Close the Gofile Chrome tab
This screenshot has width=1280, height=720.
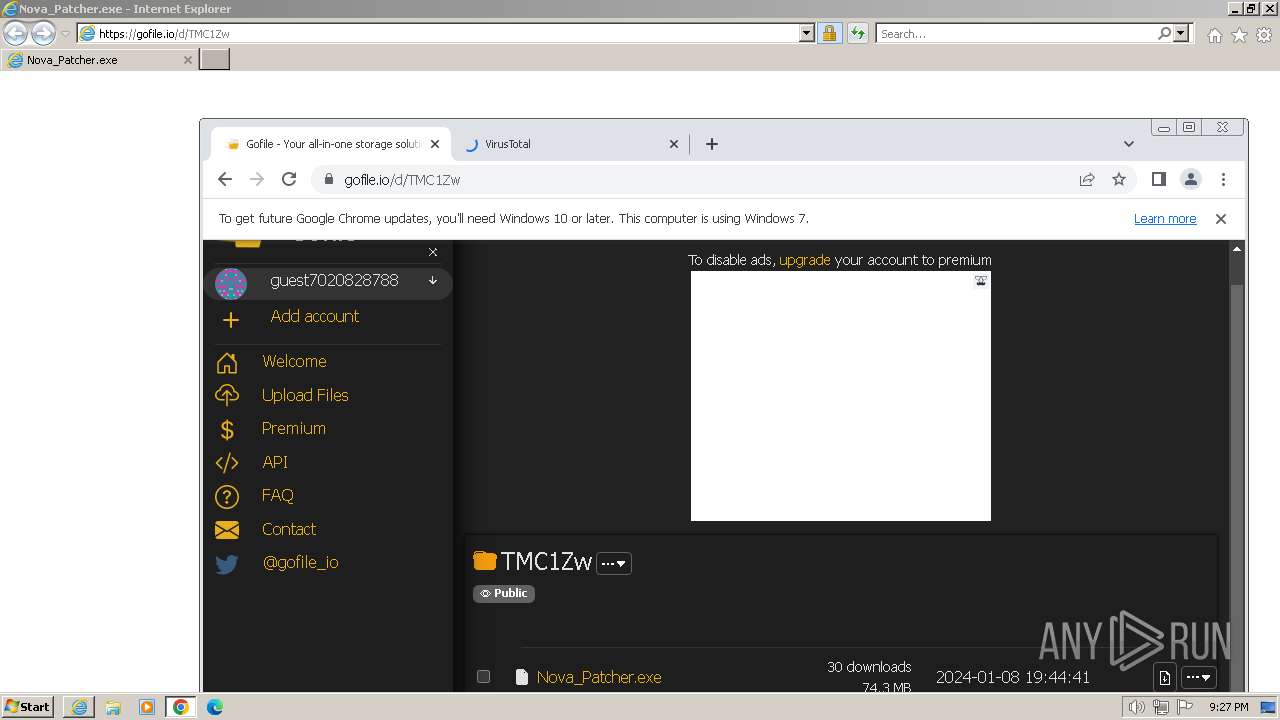point(435,144)
